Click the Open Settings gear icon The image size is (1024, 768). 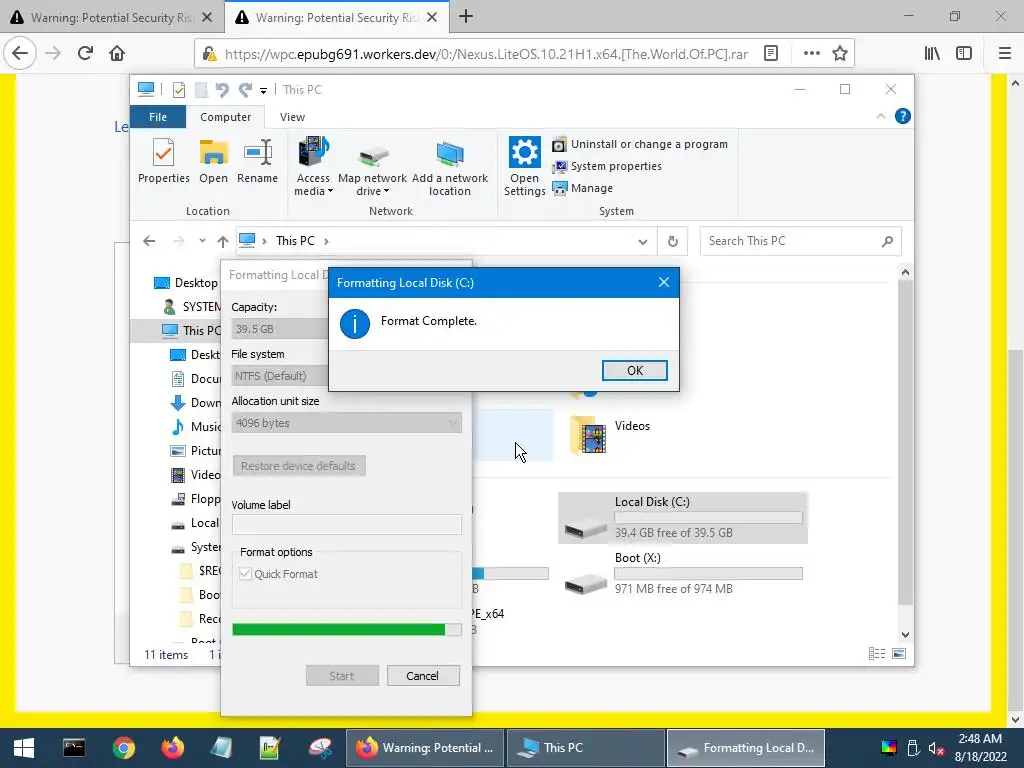click(524, 167)
